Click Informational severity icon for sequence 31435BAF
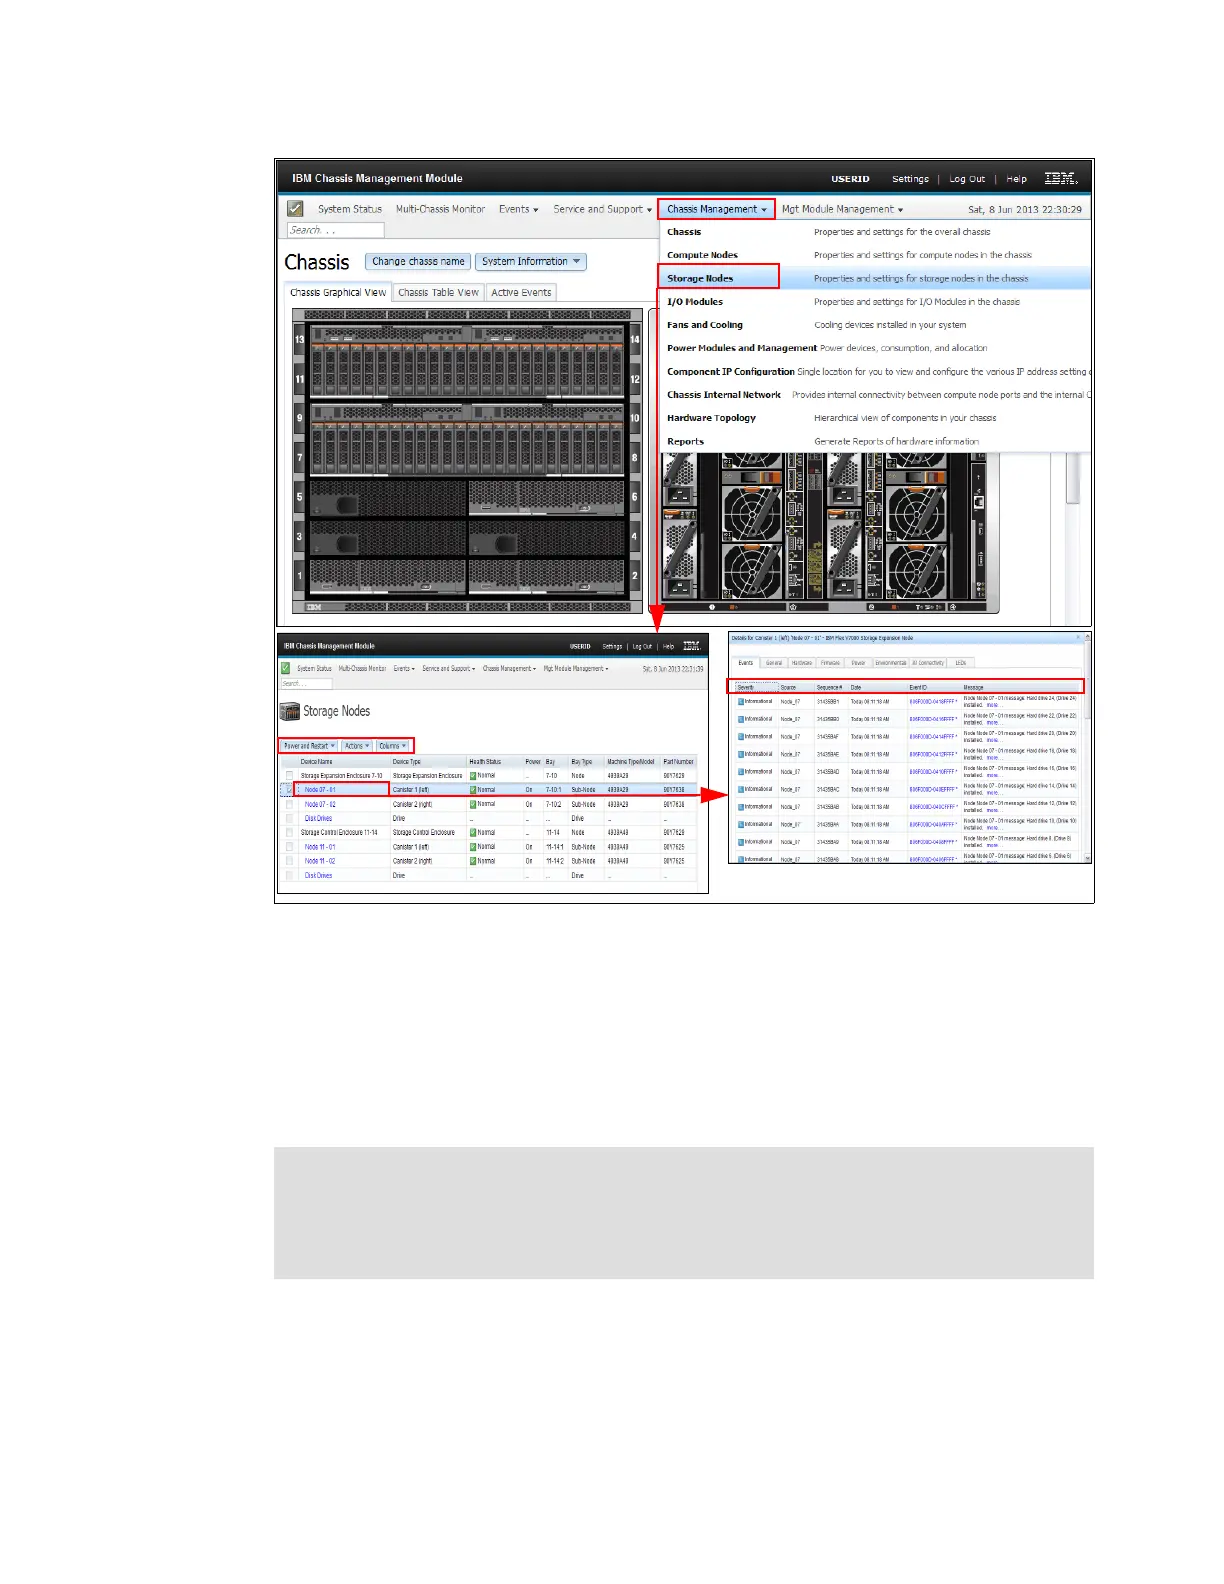 (741, 737)
